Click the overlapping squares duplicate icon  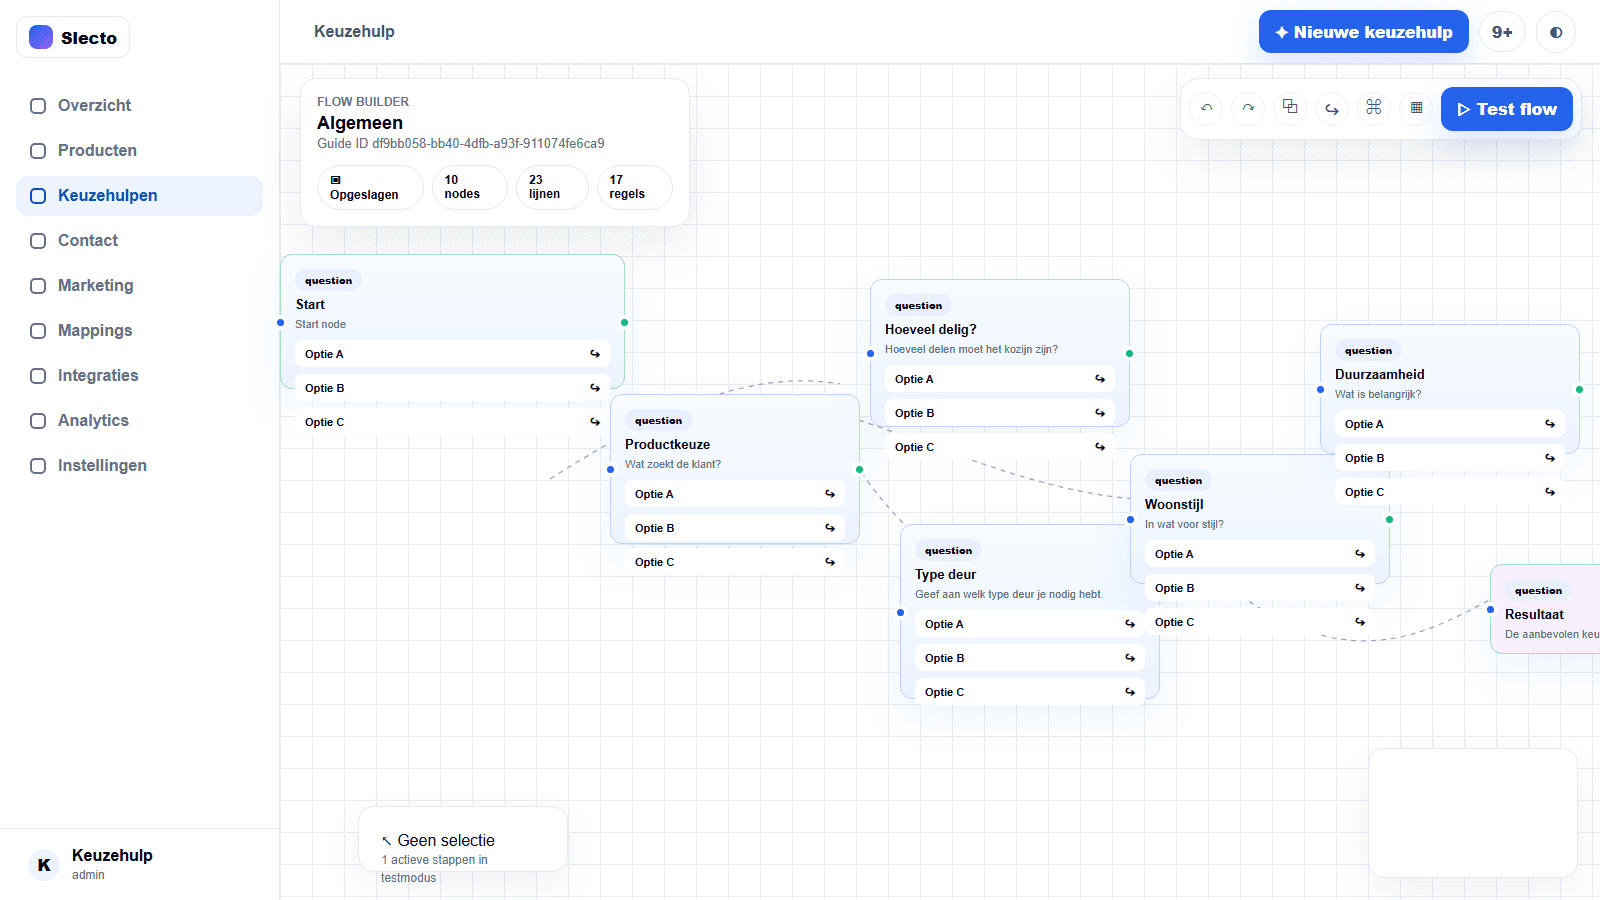point(1290,107)
